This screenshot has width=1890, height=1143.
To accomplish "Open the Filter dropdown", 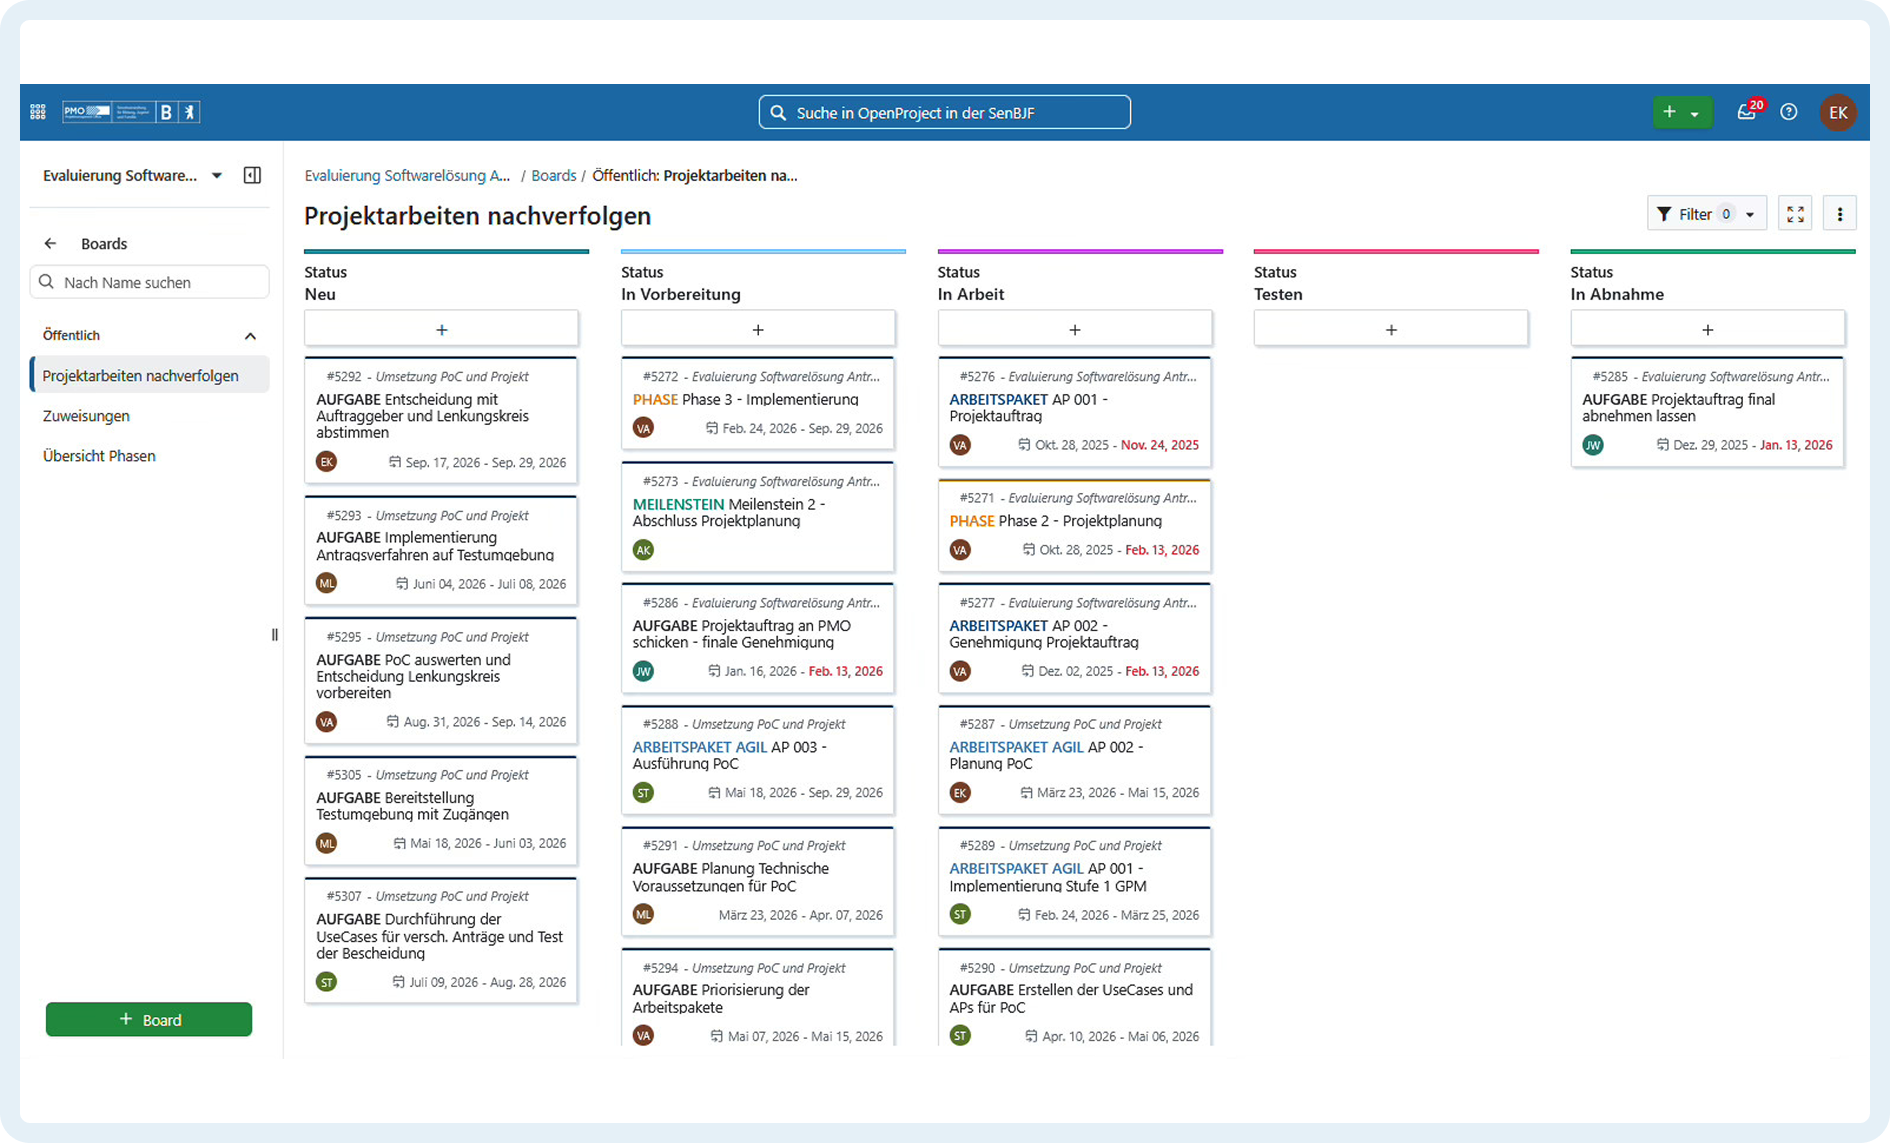I will 1705,214.
